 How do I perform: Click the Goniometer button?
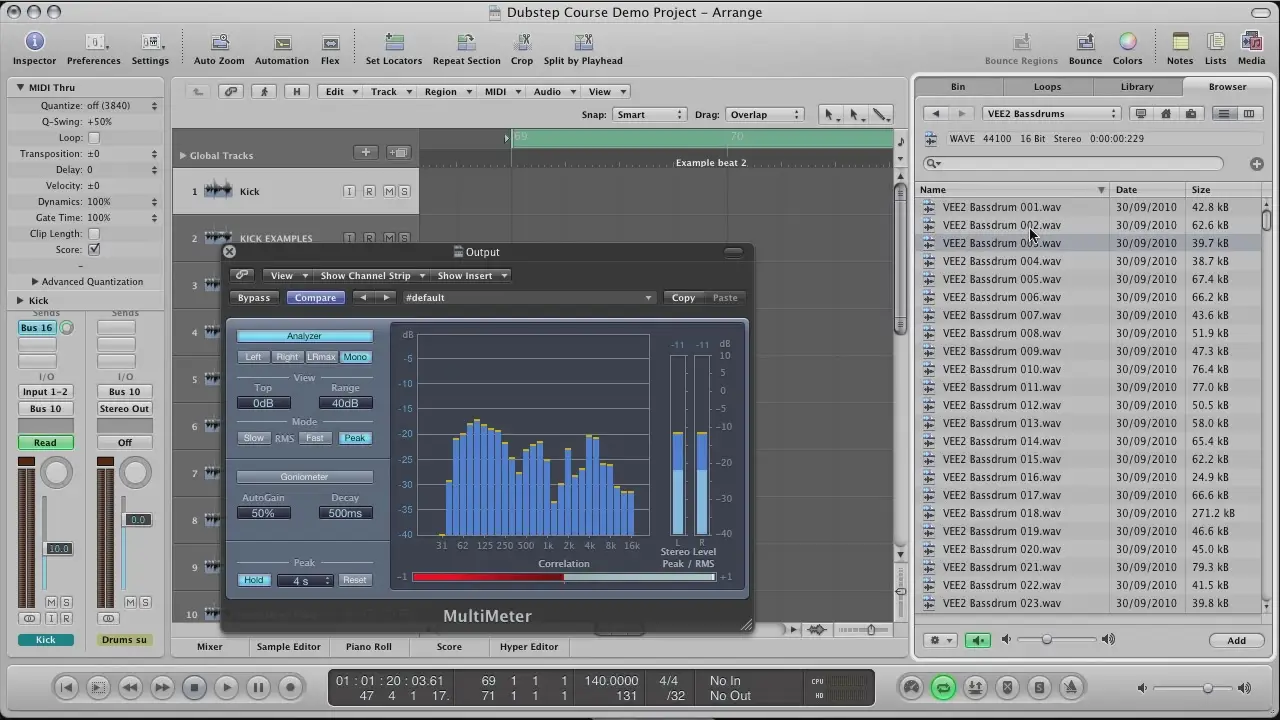point(304,477)
